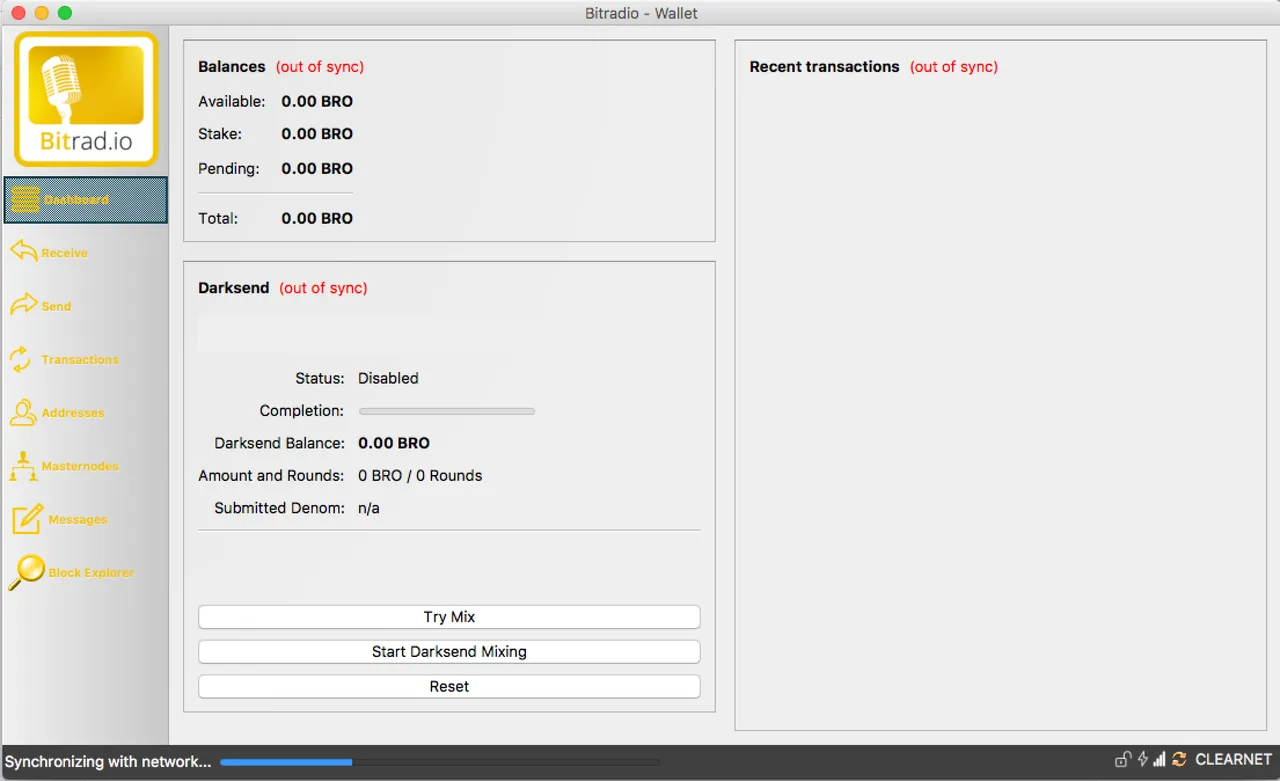Viewport: 1280px width, 781px height.
Task: Click Start Darksend Mixing
Action: click(449, 652)
